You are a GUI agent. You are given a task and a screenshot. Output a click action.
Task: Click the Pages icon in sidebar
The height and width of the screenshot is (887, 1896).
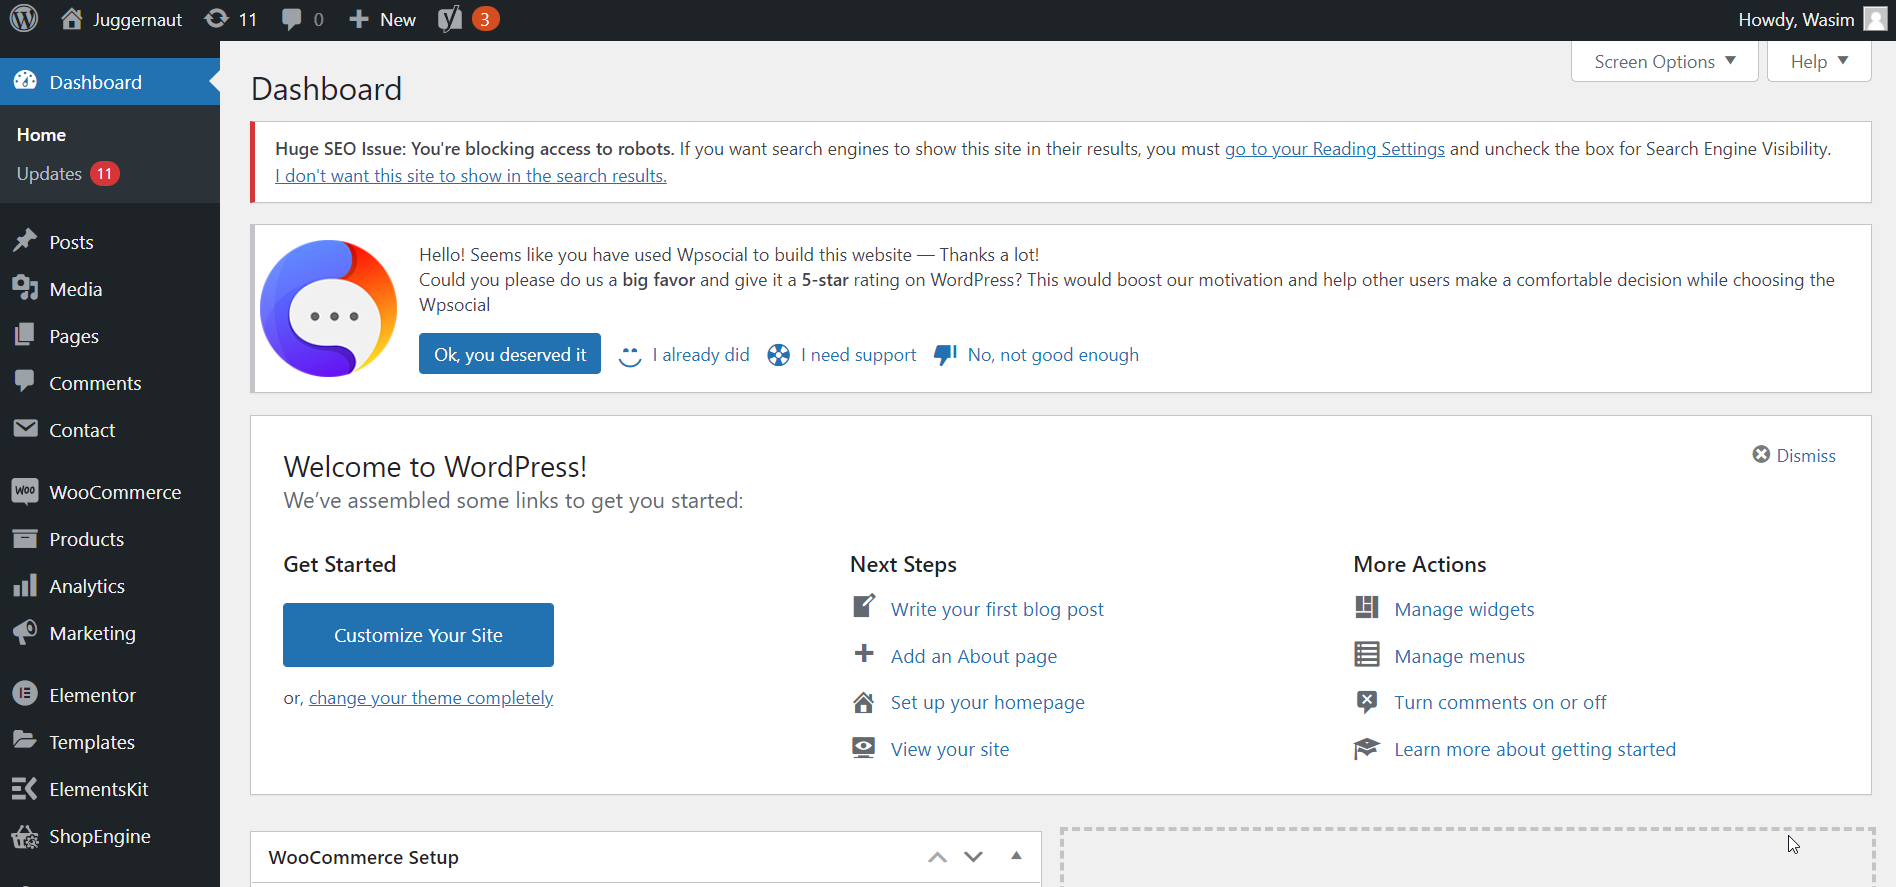tap(25, 335)
